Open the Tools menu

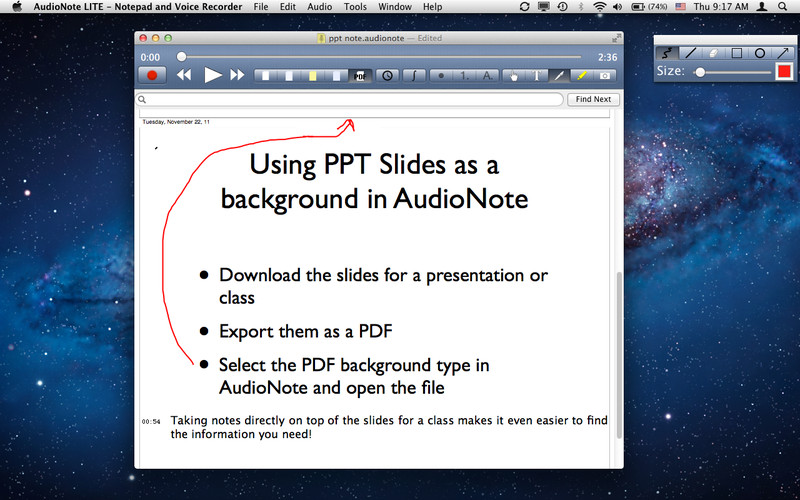coord(355,7)
